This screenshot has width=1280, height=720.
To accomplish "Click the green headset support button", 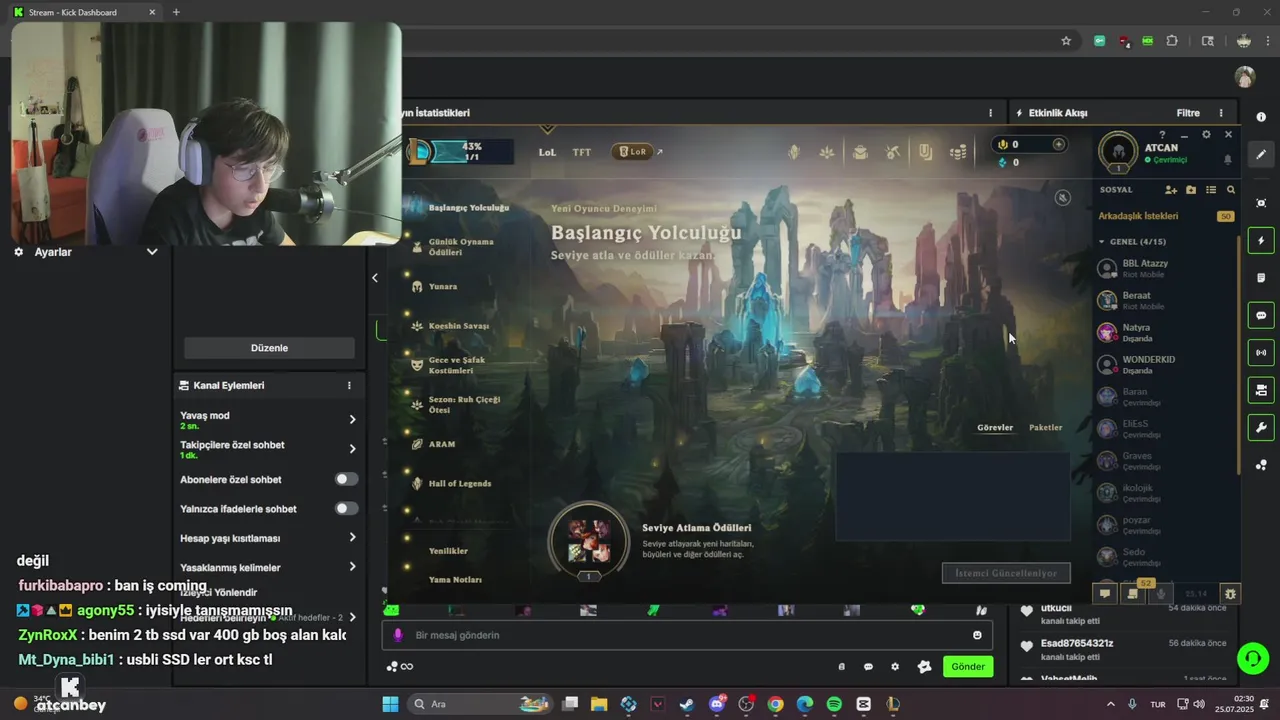I will click(1252, 657).
